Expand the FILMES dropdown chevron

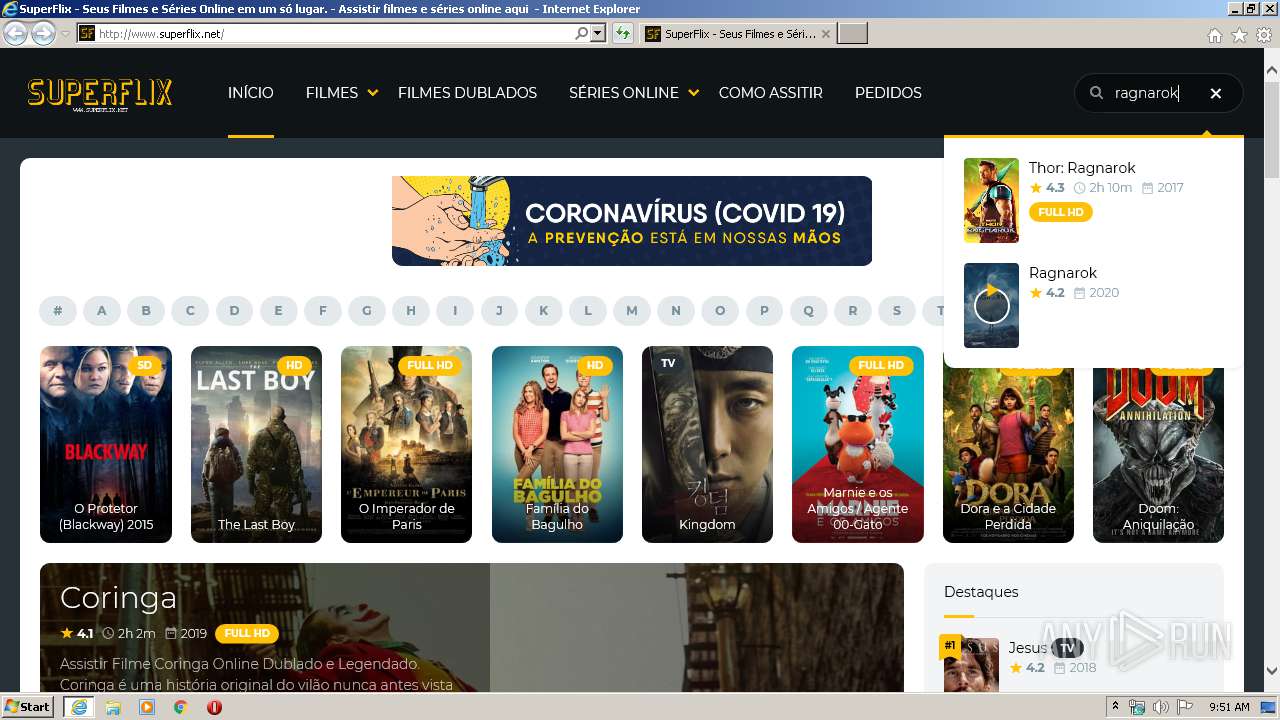pos(373,93)
